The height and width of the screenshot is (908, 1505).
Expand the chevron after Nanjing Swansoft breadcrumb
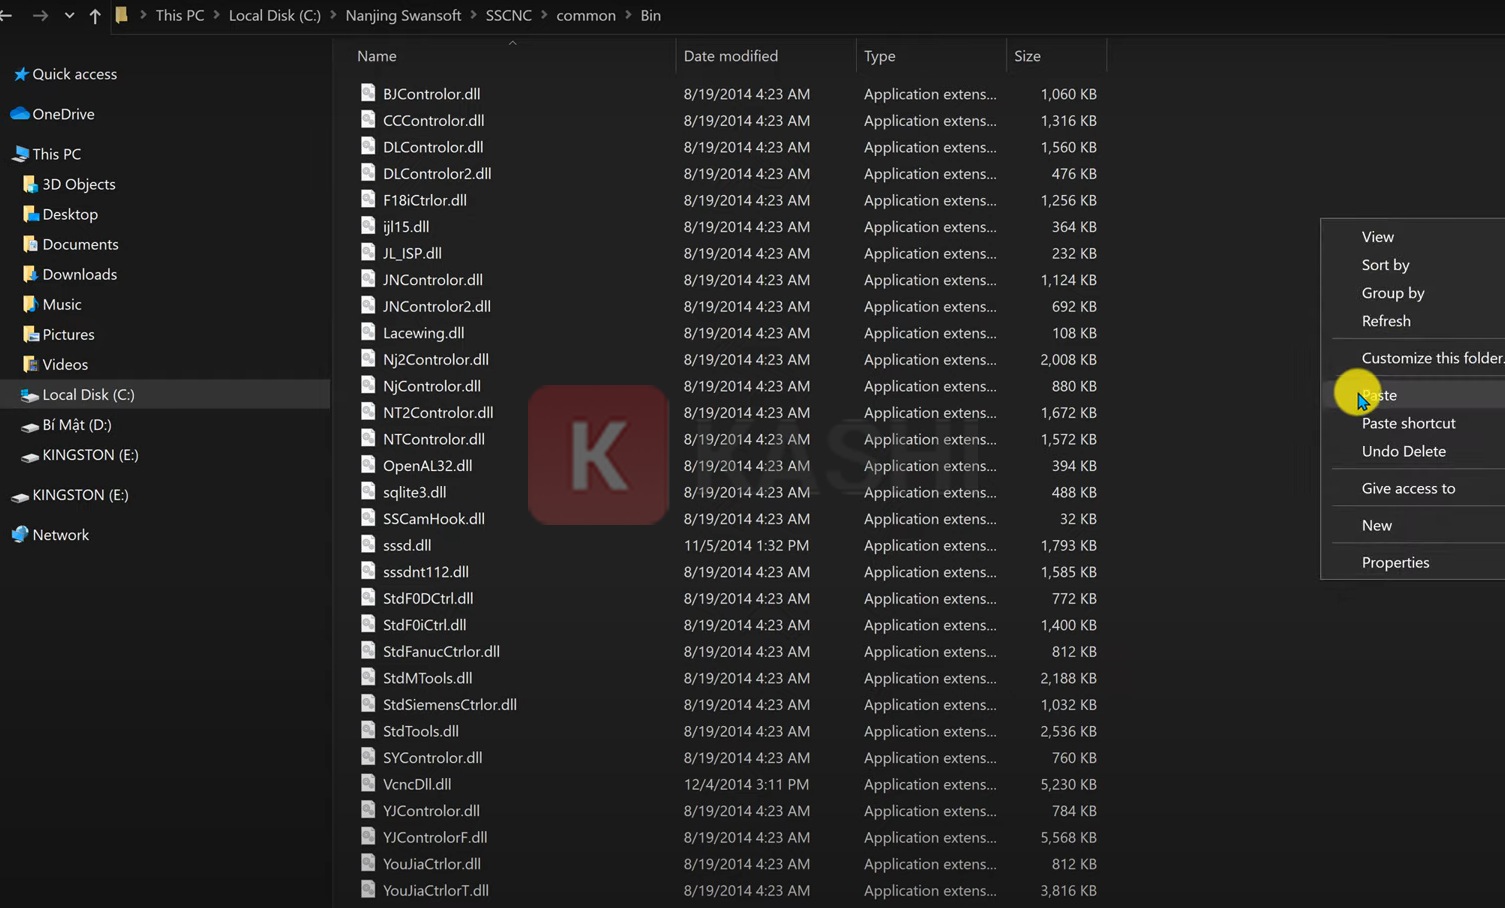474,16
